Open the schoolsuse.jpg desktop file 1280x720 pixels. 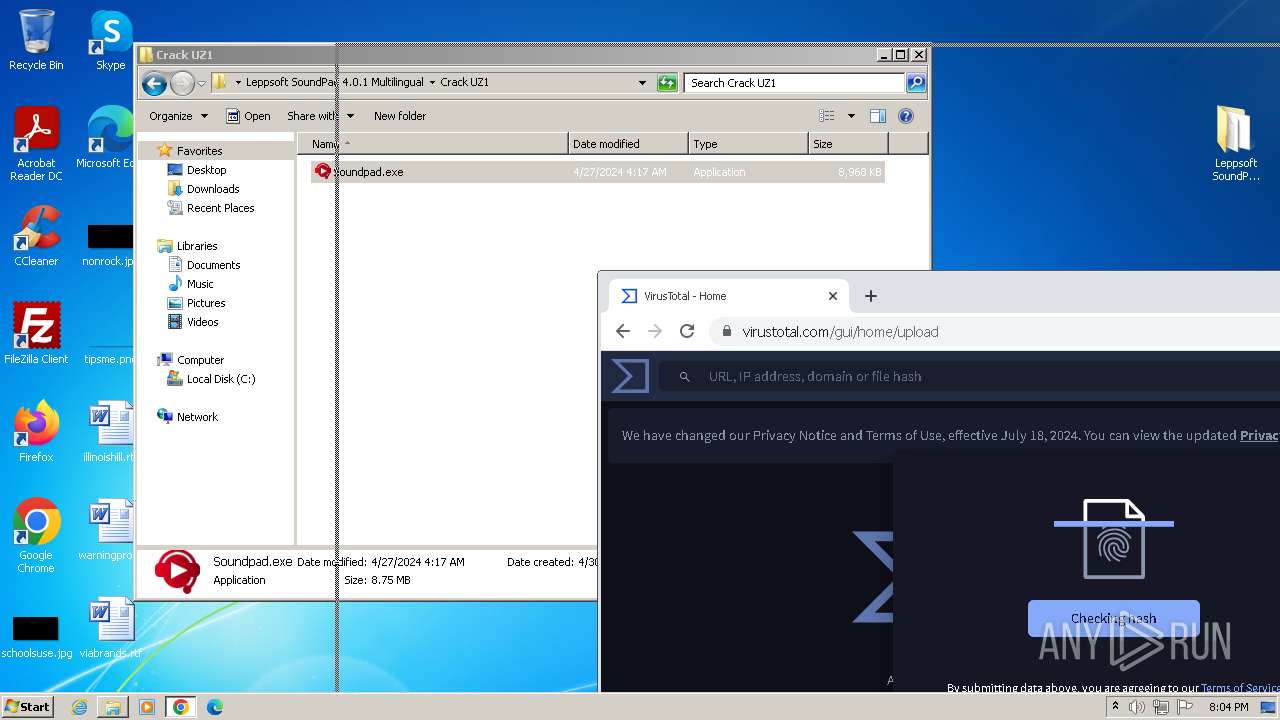point(36,636)
